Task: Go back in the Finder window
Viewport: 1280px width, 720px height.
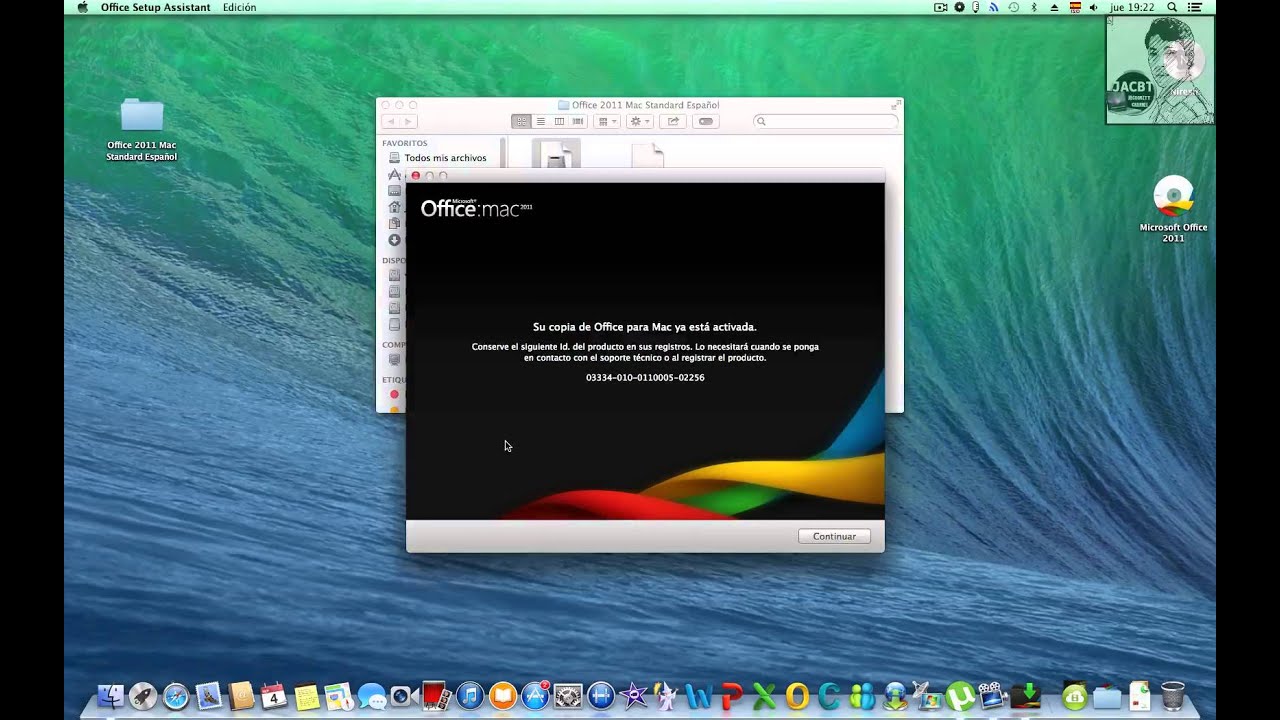Action: (391, 121)
